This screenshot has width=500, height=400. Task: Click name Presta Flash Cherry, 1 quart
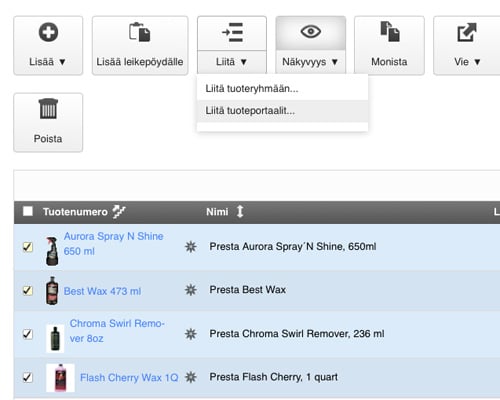(x=273, y=377)
